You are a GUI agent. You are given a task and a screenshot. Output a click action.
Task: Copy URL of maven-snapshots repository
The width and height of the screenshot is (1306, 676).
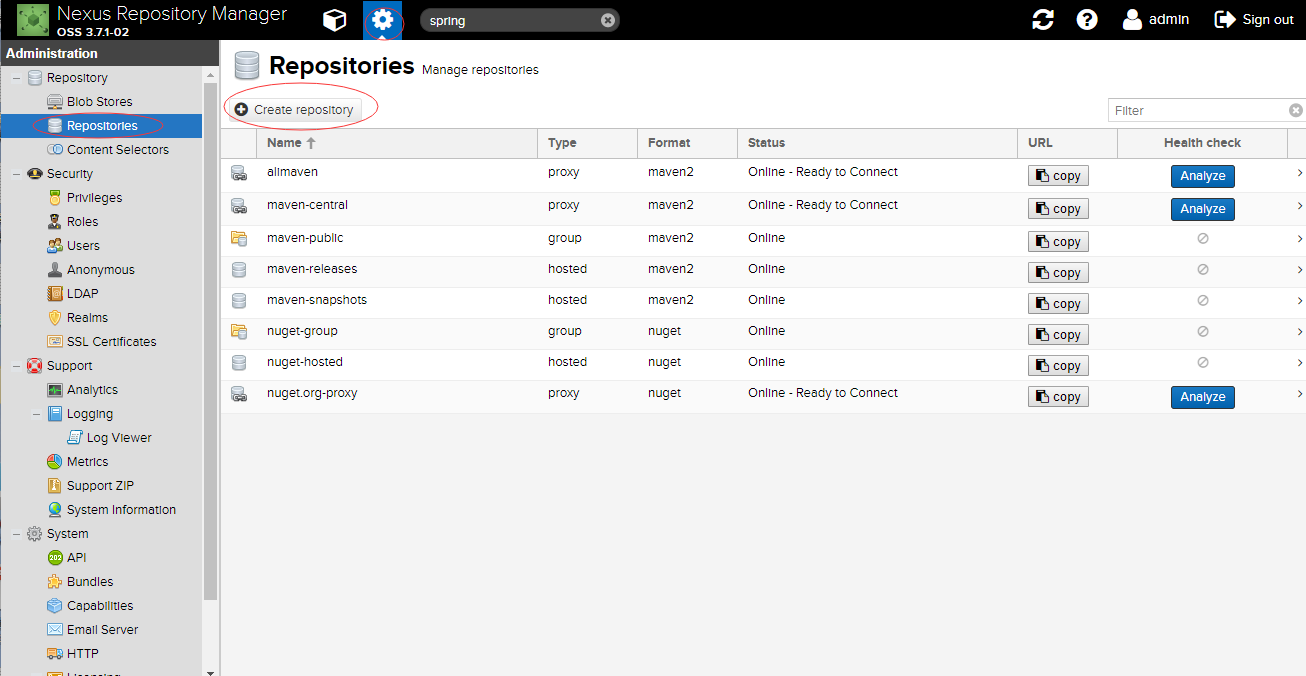(x=1058, y=304)
